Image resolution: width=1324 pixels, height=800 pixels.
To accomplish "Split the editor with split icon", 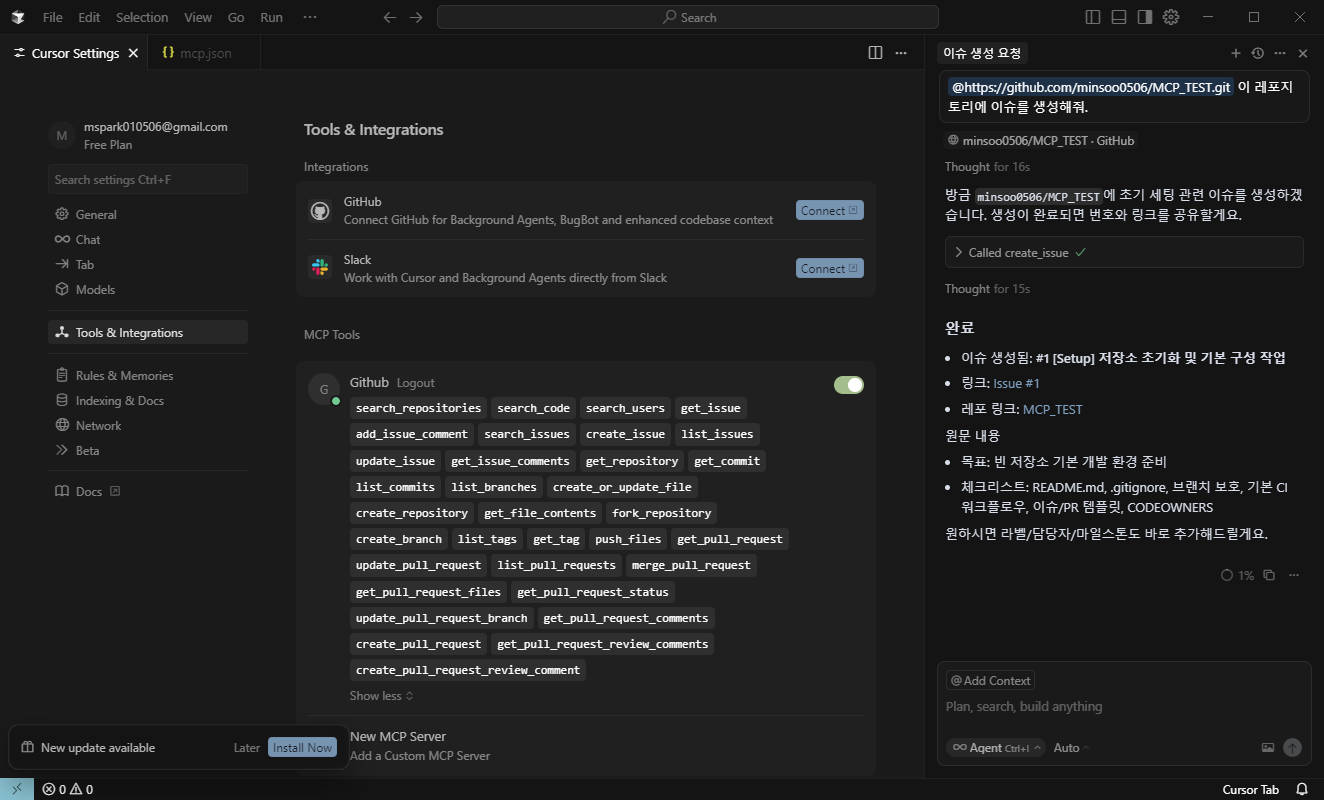I will [875, 53].
